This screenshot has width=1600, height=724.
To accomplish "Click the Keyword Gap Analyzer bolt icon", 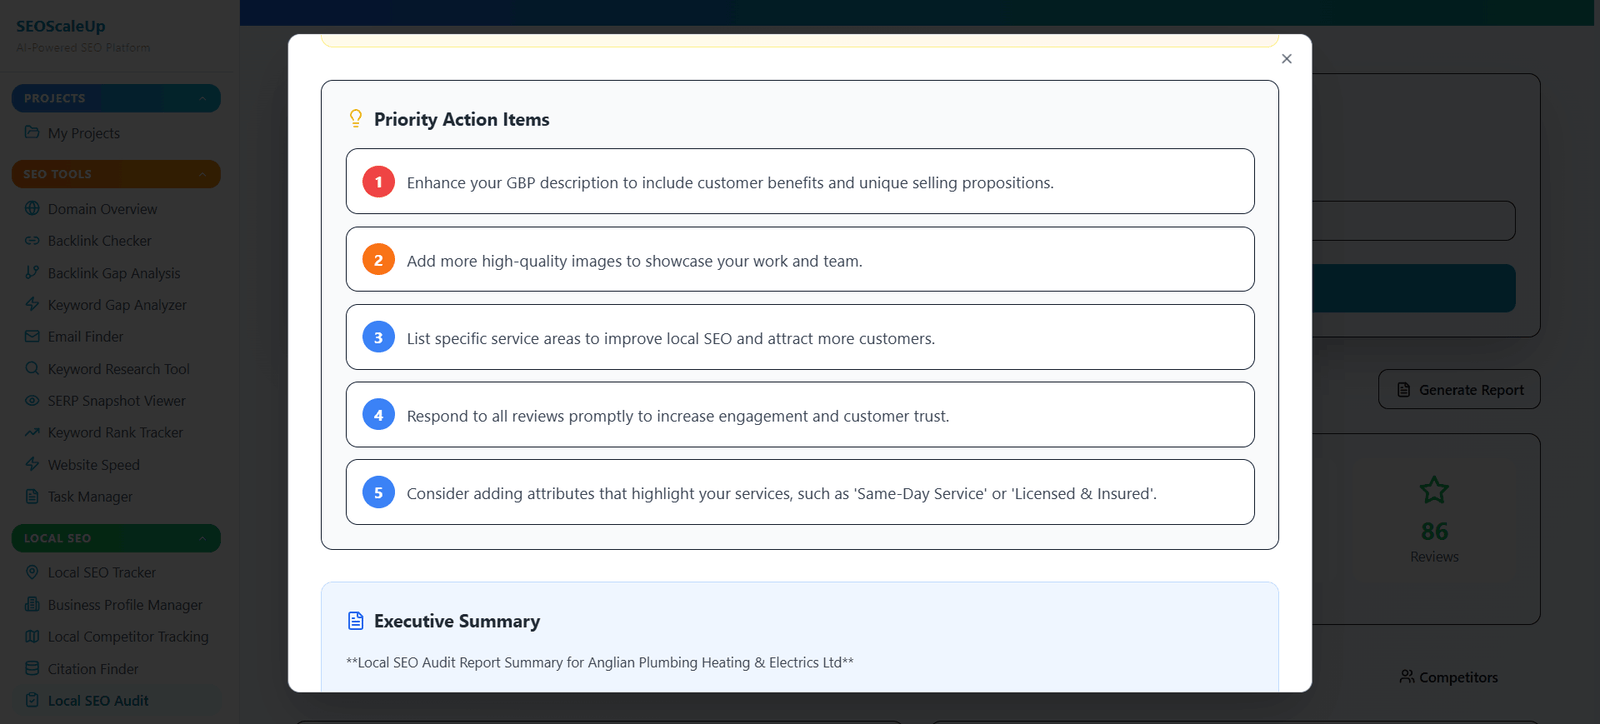I will pyautogui.click(x=32, y=304).
